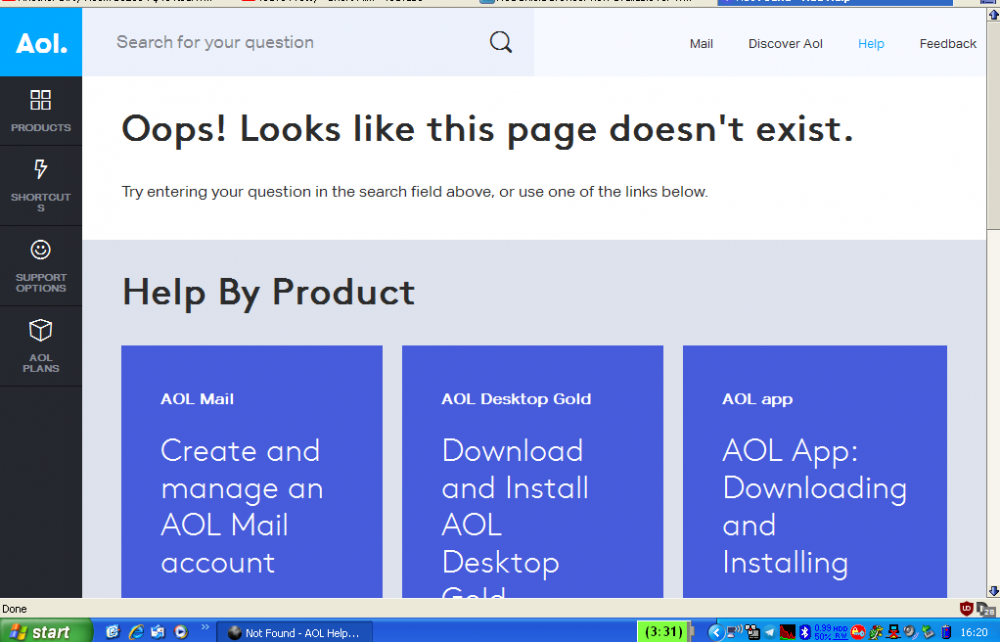This screenshot has width=1000, height=642.
Task: Expand the Quick Launch overflow chevron
Action: (206, 628)
